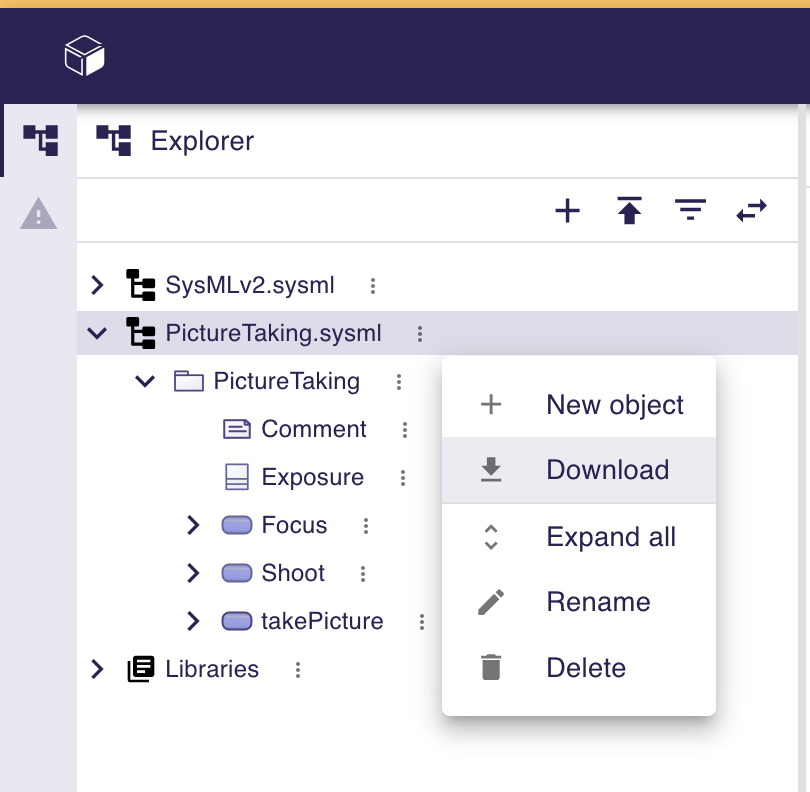
Task: Open the validation warning panel in the sidebar
Action: tap(40, 214)
